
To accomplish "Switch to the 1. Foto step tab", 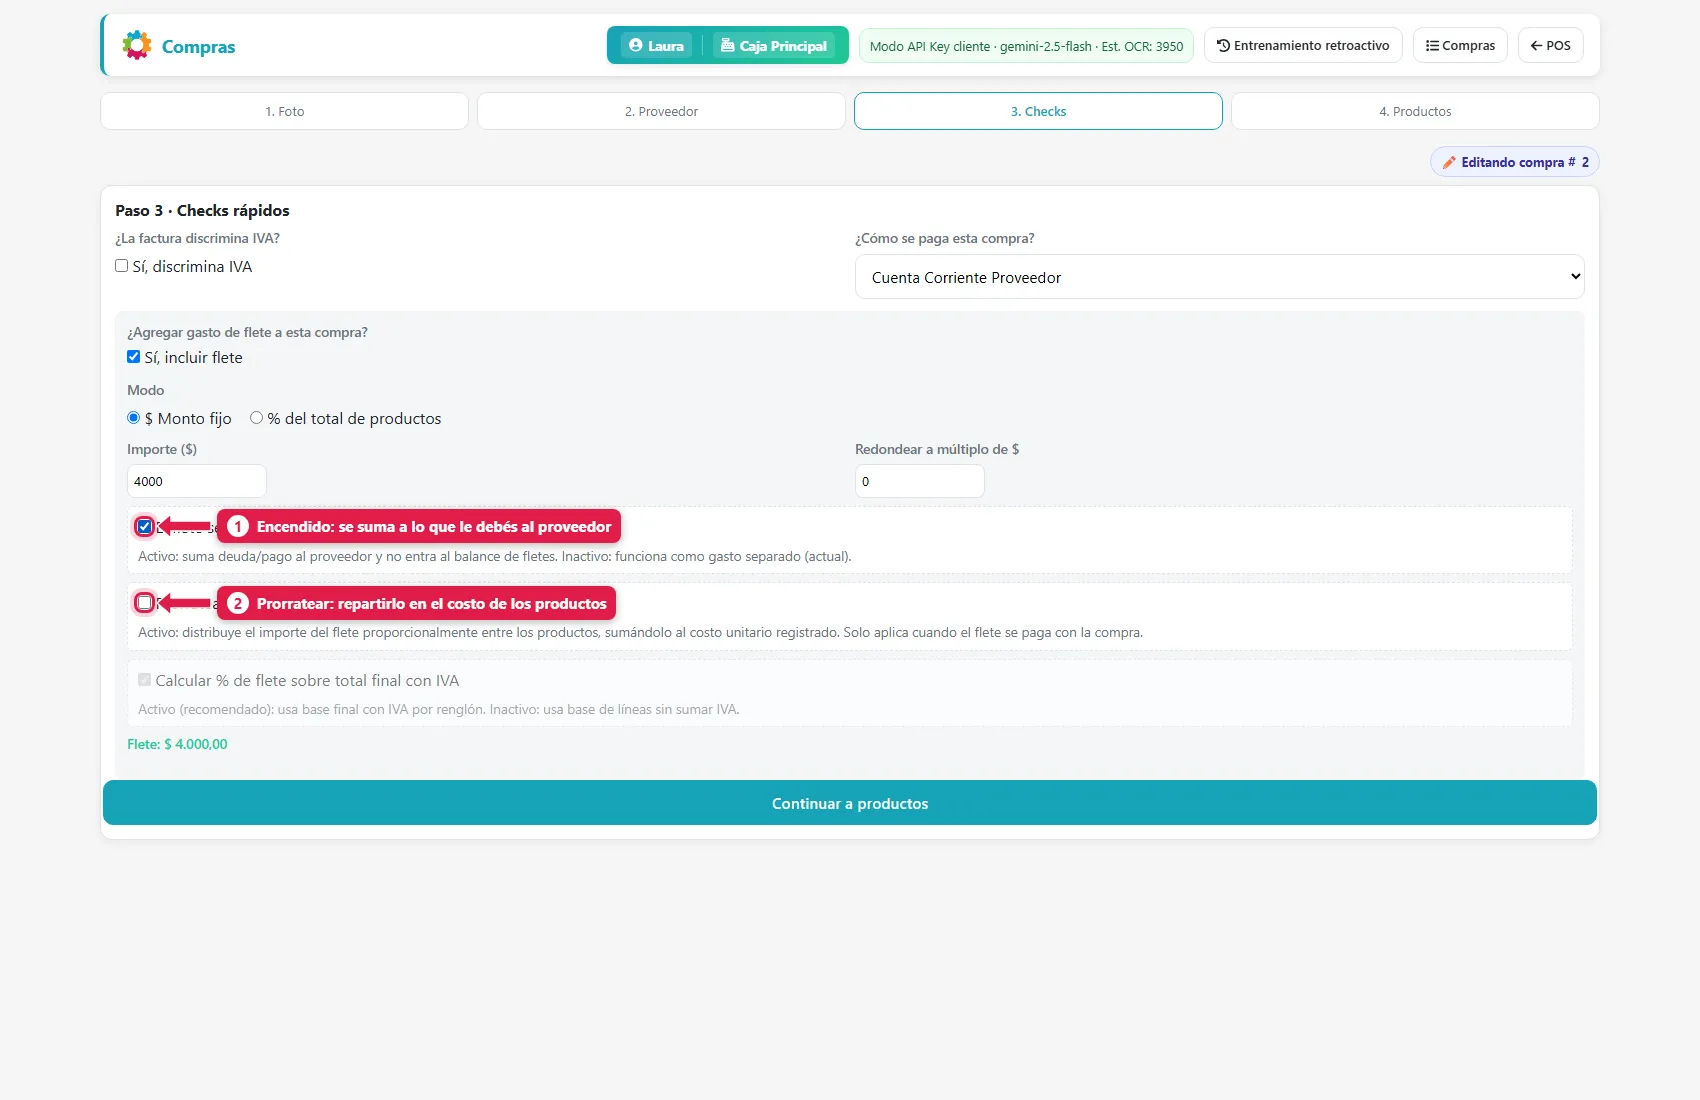I will [x=285, y=111].
